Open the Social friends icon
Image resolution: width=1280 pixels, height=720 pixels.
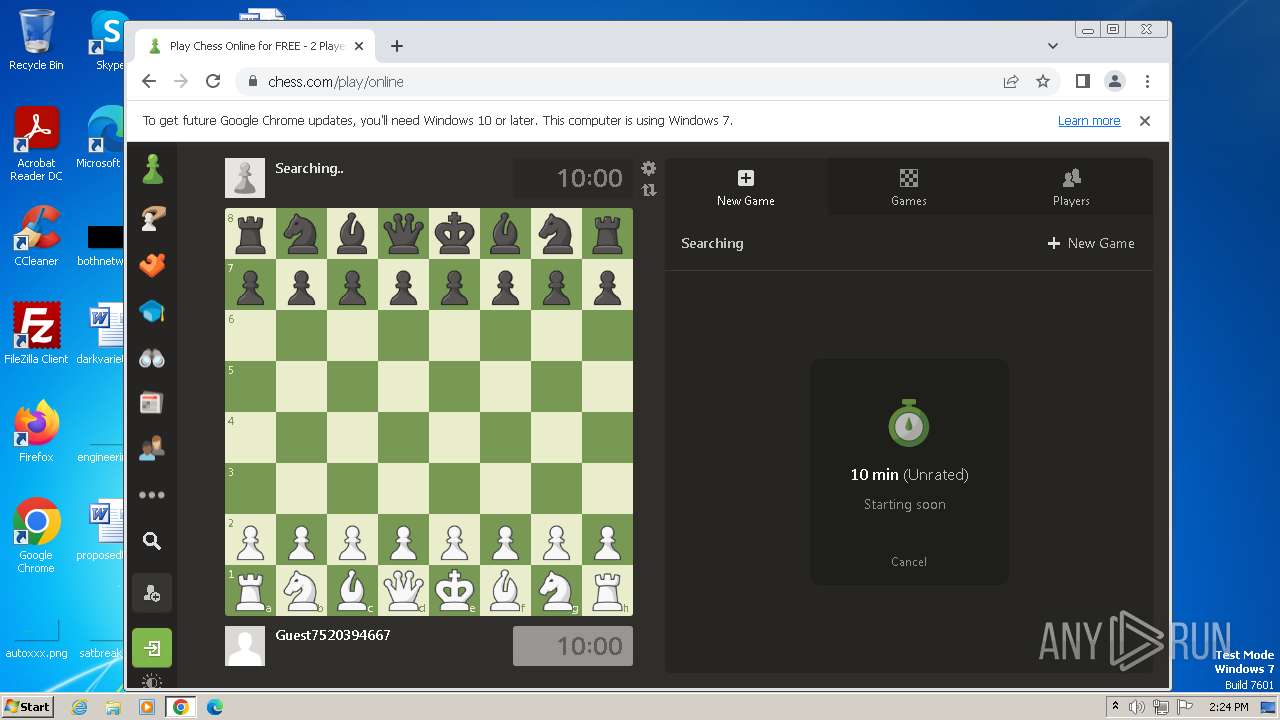click(152, 449)
